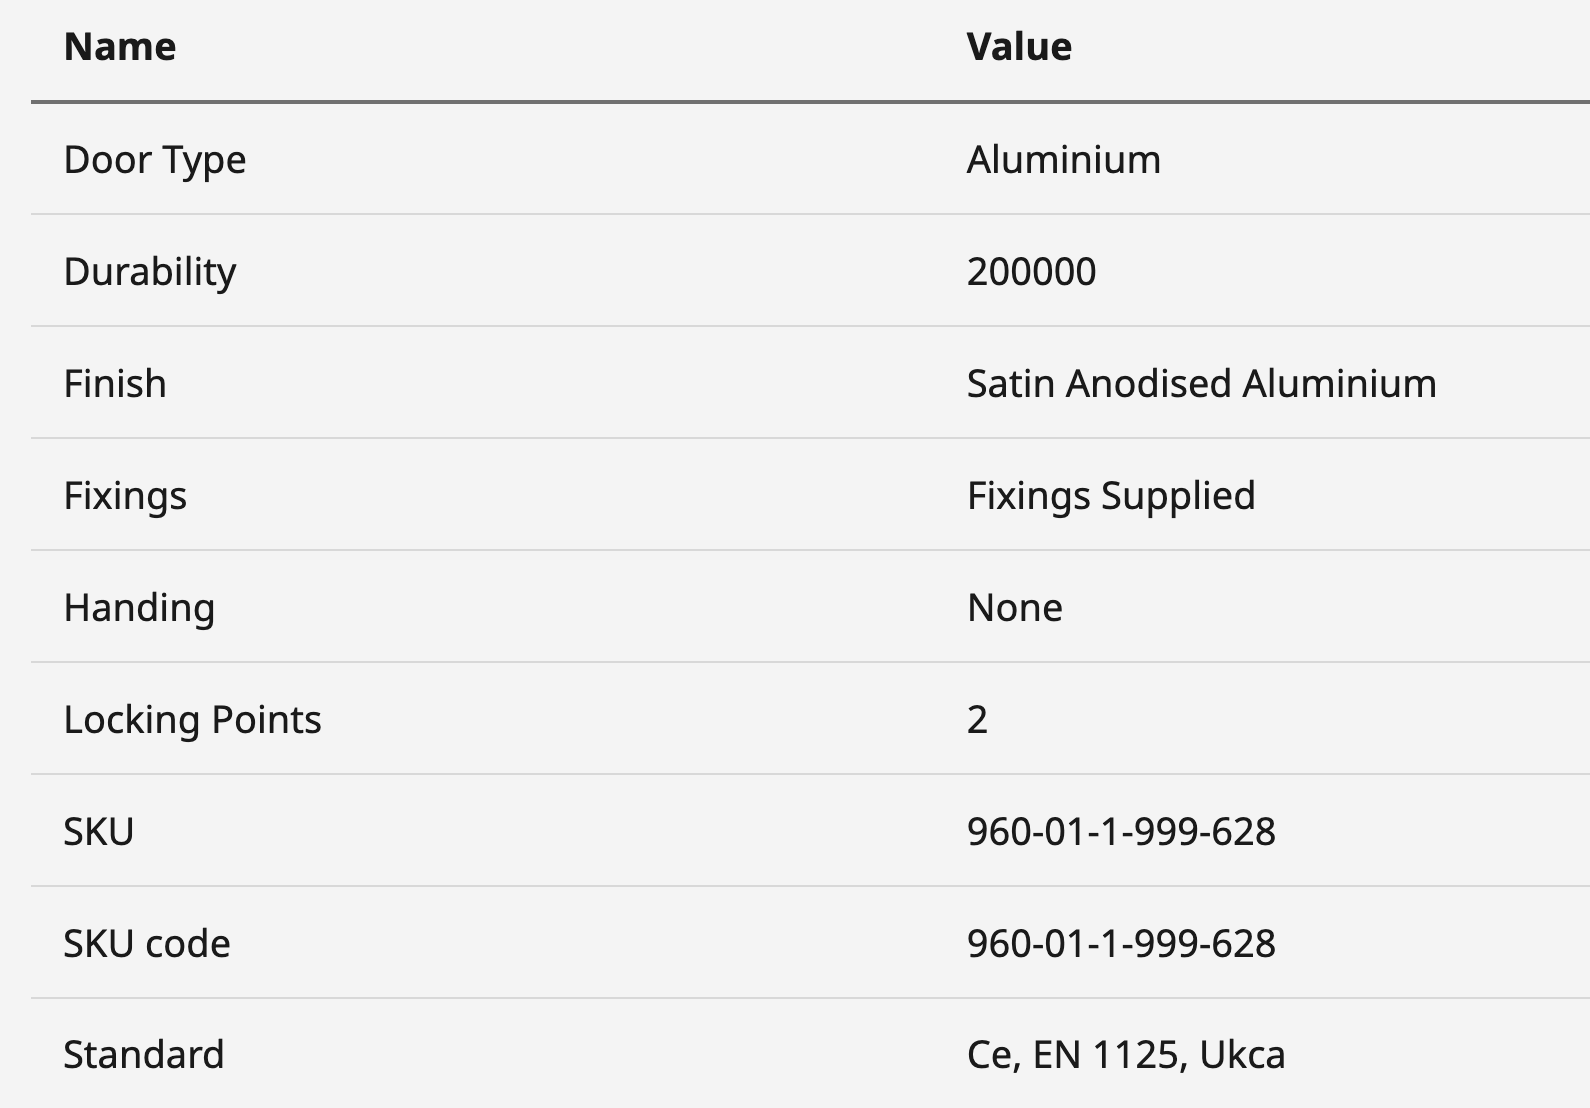Click the 200000 durability value

1031,272
